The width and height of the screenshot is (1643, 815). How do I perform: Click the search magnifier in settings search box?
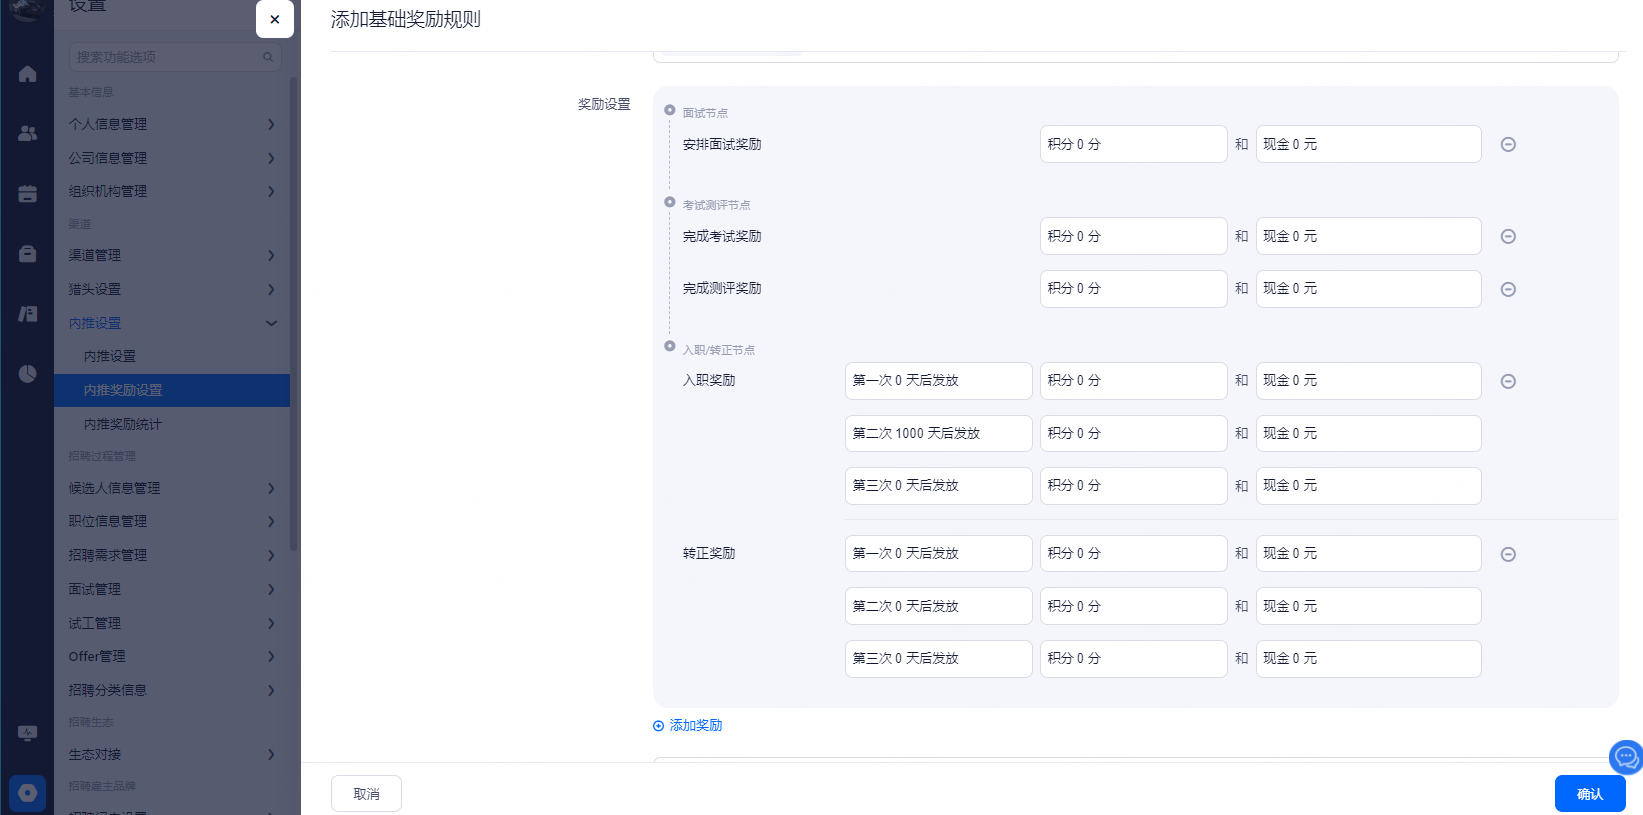click(268, 57)
